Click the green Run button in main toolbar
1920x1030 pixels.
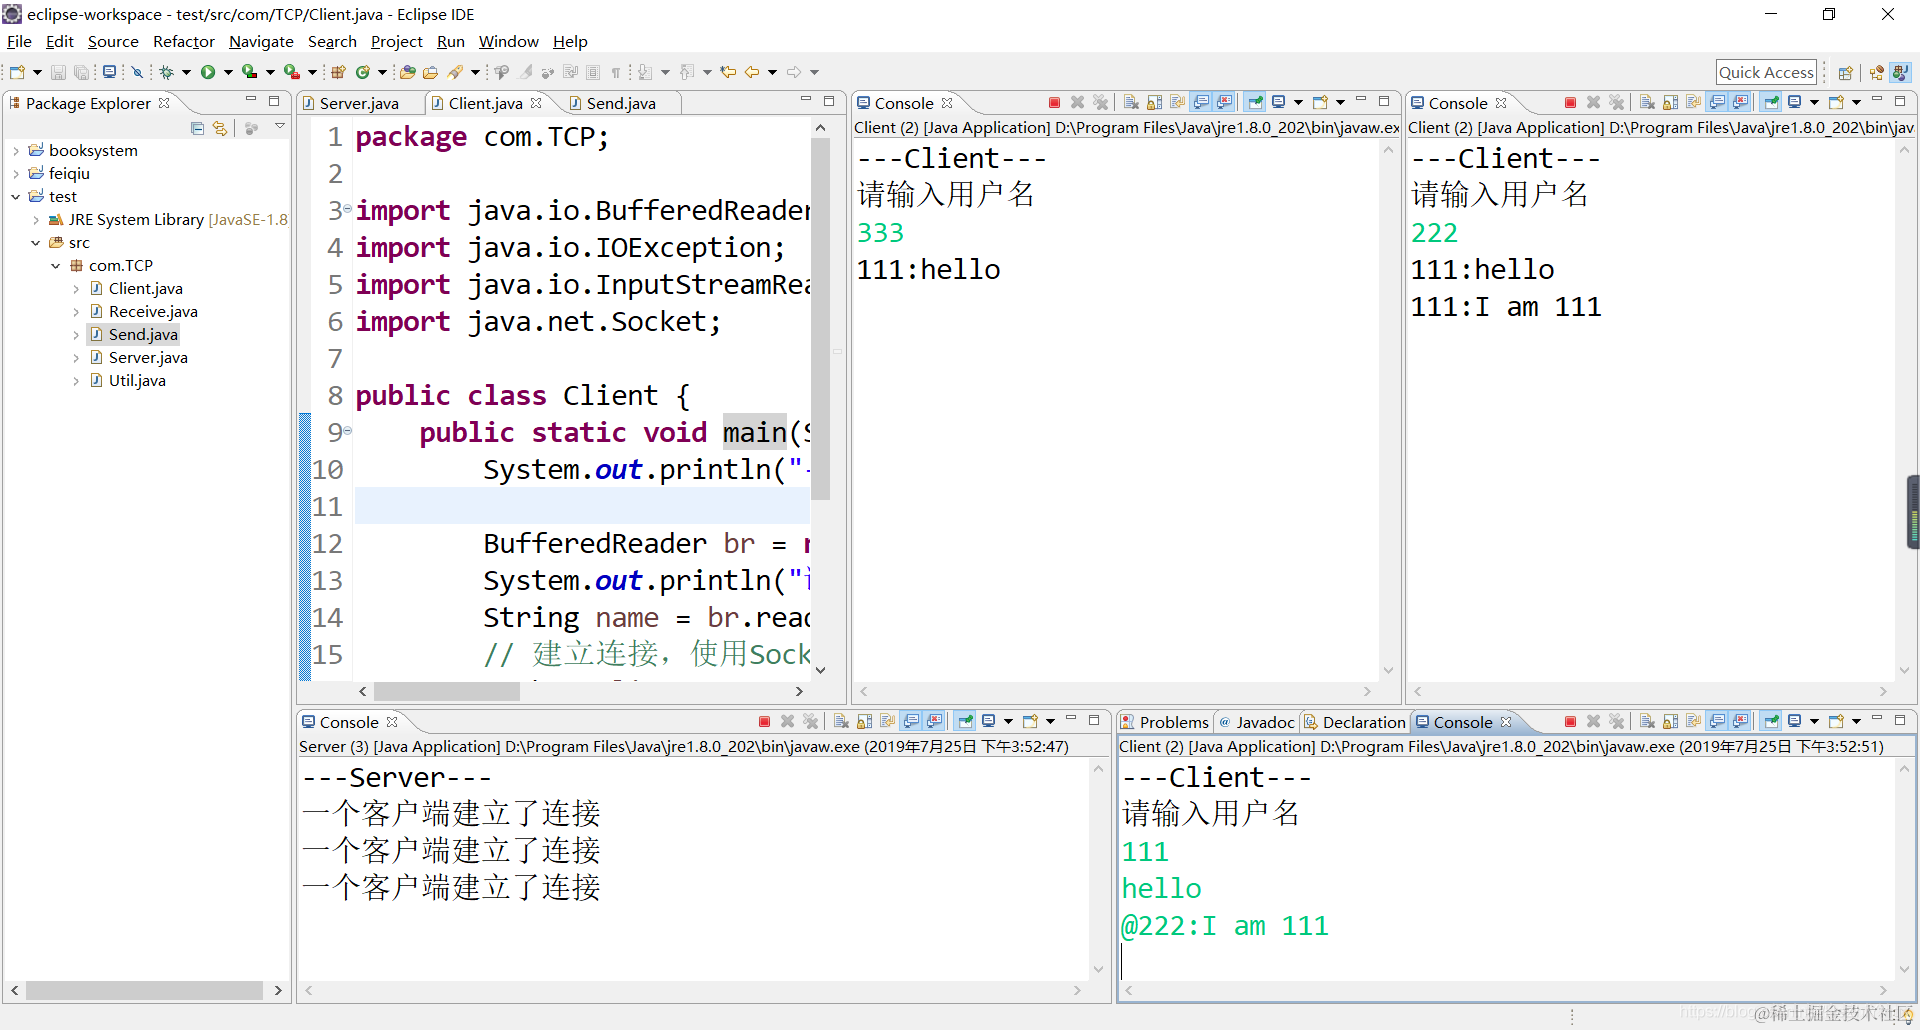coord(208,72)
